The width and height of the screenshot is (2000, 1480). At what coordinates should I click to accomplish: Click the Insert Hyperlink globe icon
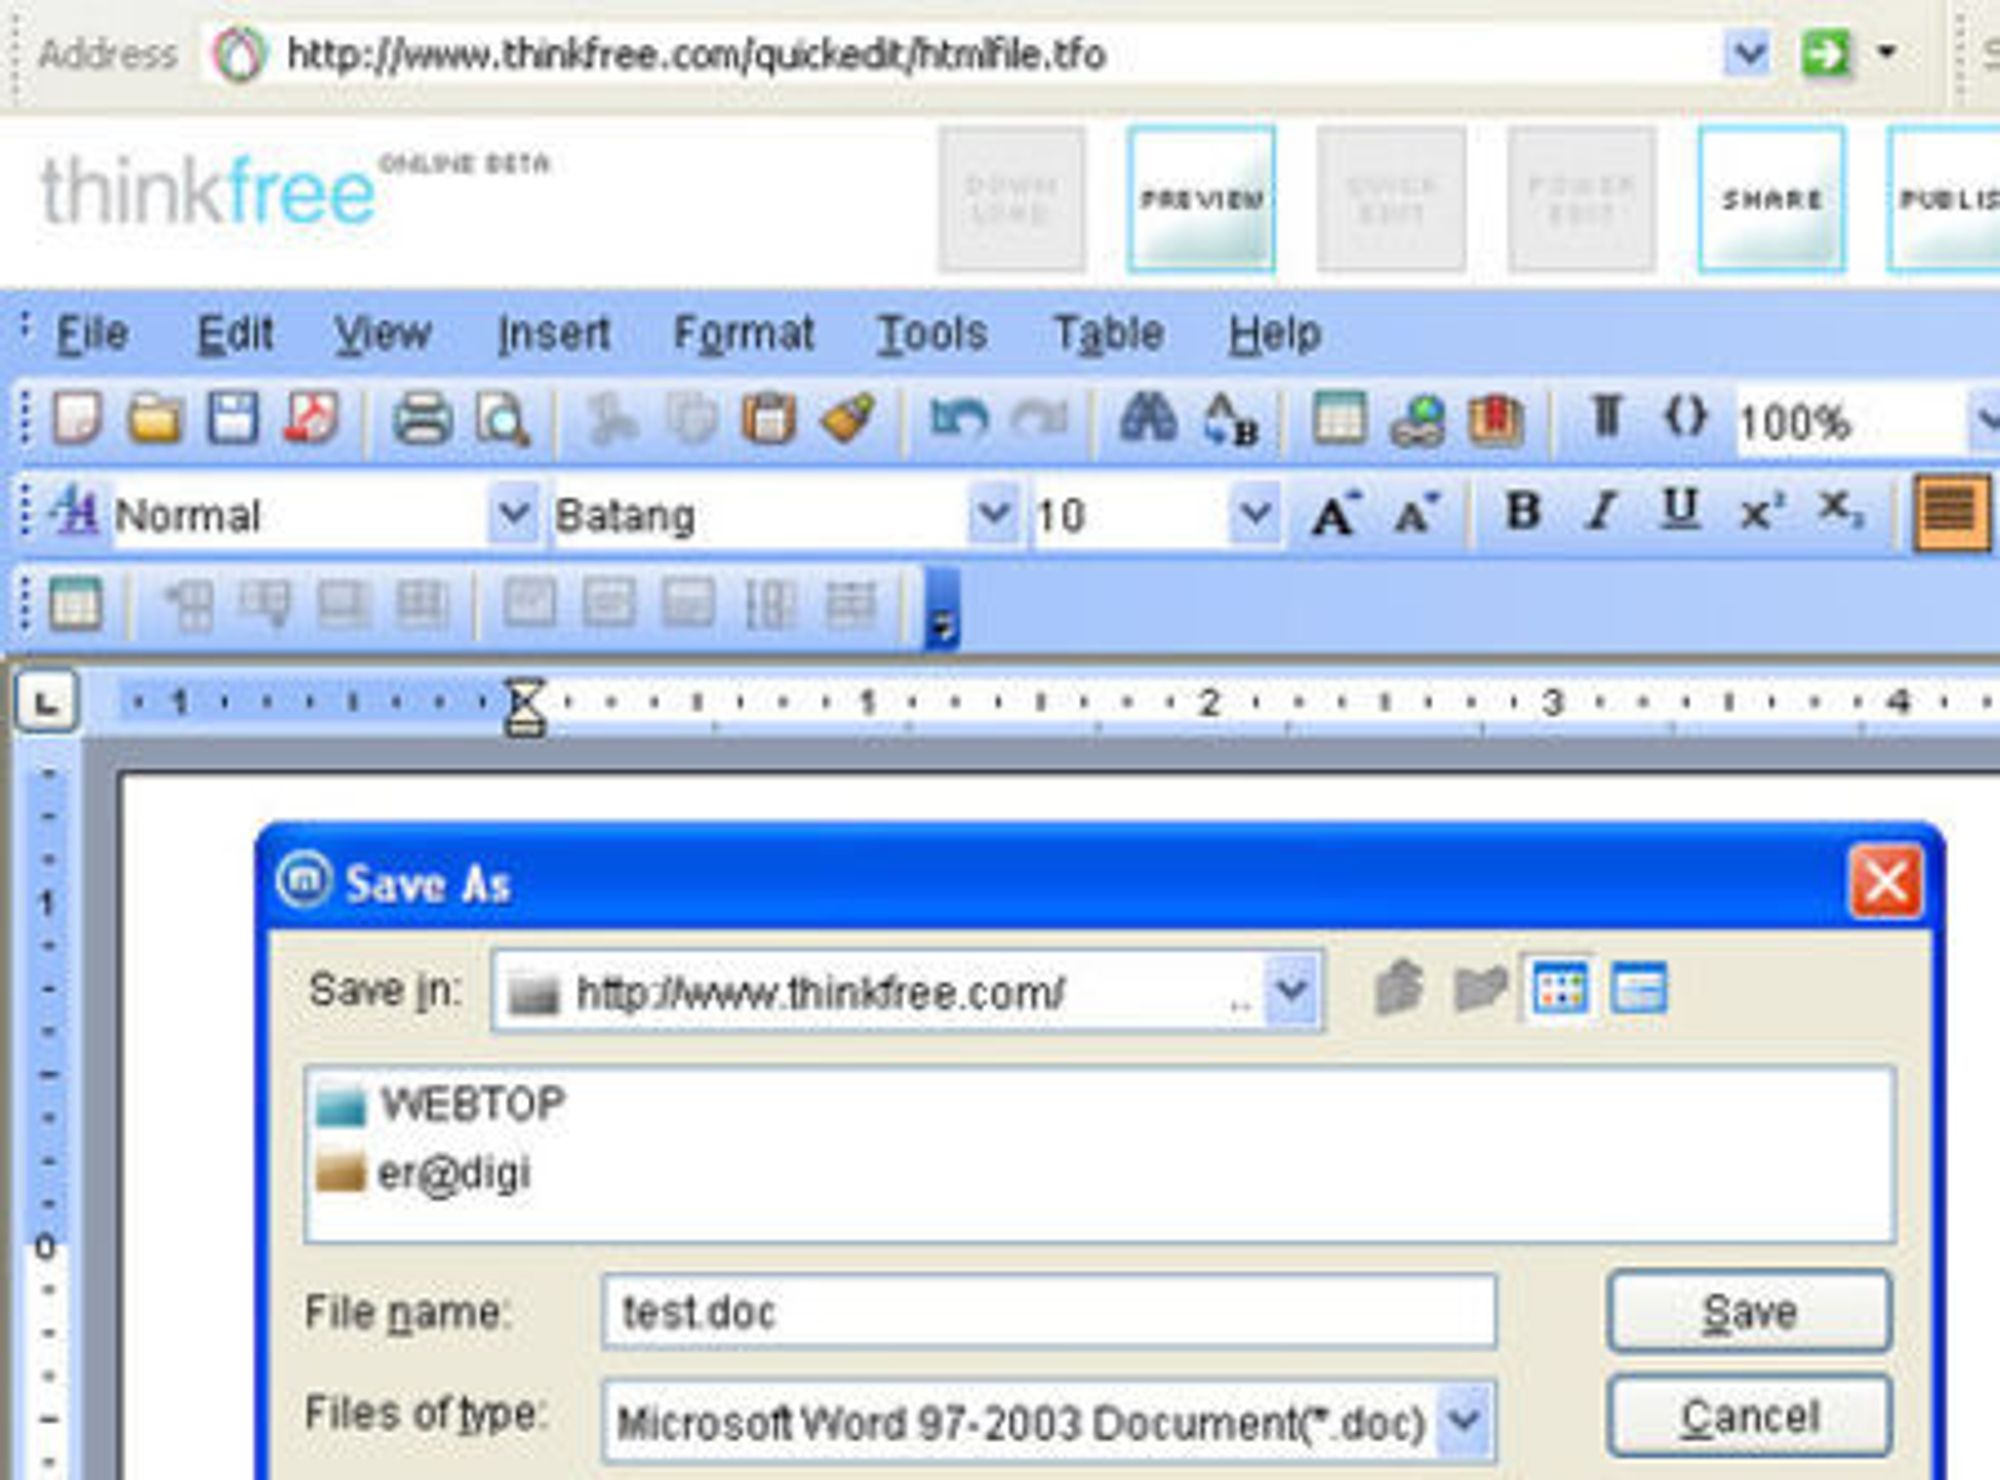1418,420
